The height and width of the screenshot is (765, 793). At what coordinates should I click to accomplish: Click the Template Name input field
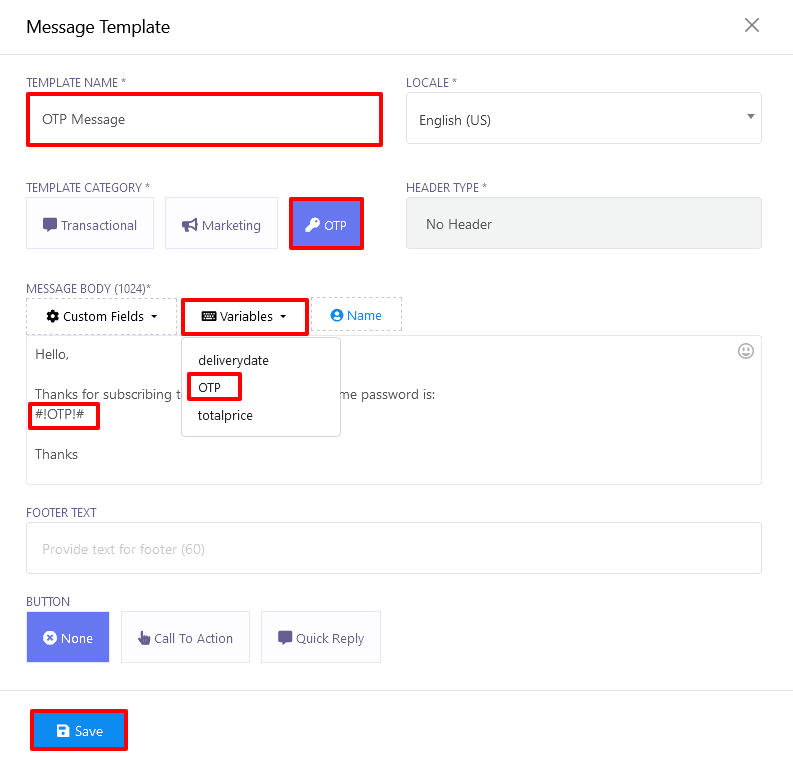(x=204, y=119)
